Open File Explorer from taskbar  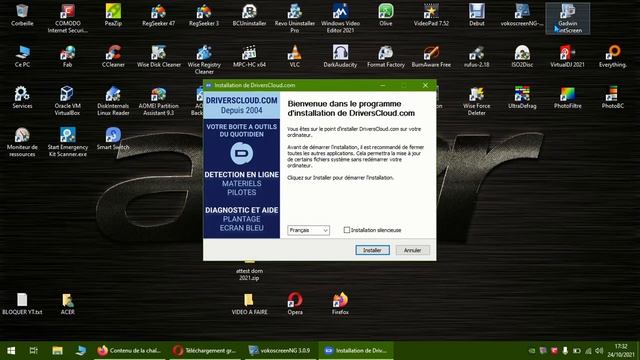(57, 351)
